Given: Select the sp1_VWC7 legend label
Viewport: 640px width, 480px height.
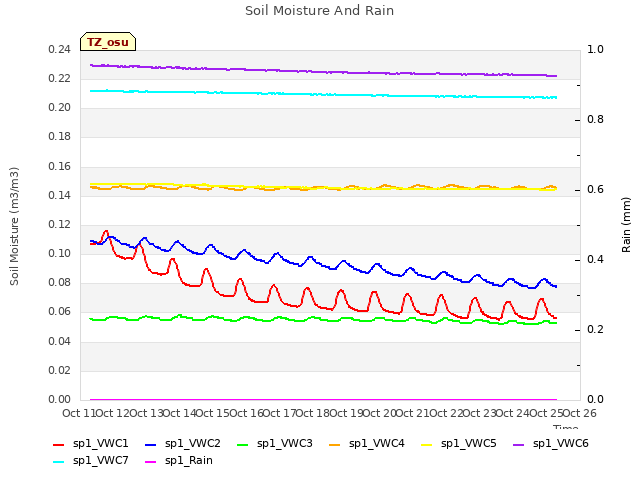Looking at the screenshot, I should click(x=100, y=461).
